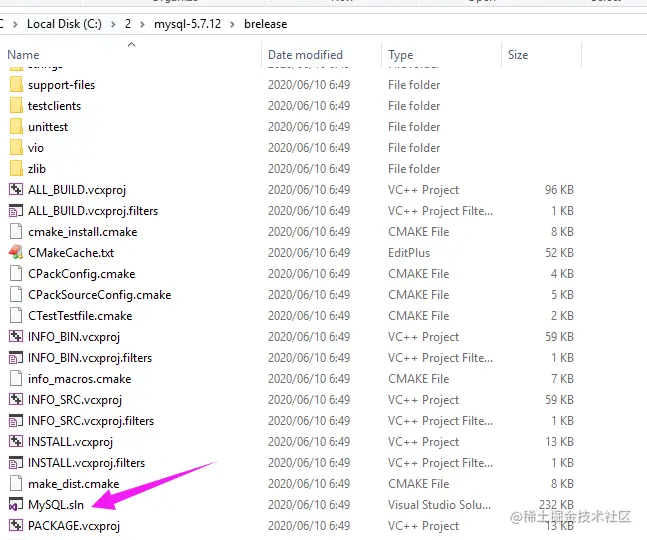Sort files by the Size column
The width and height of the screenshot is (647, 540).
518,55
